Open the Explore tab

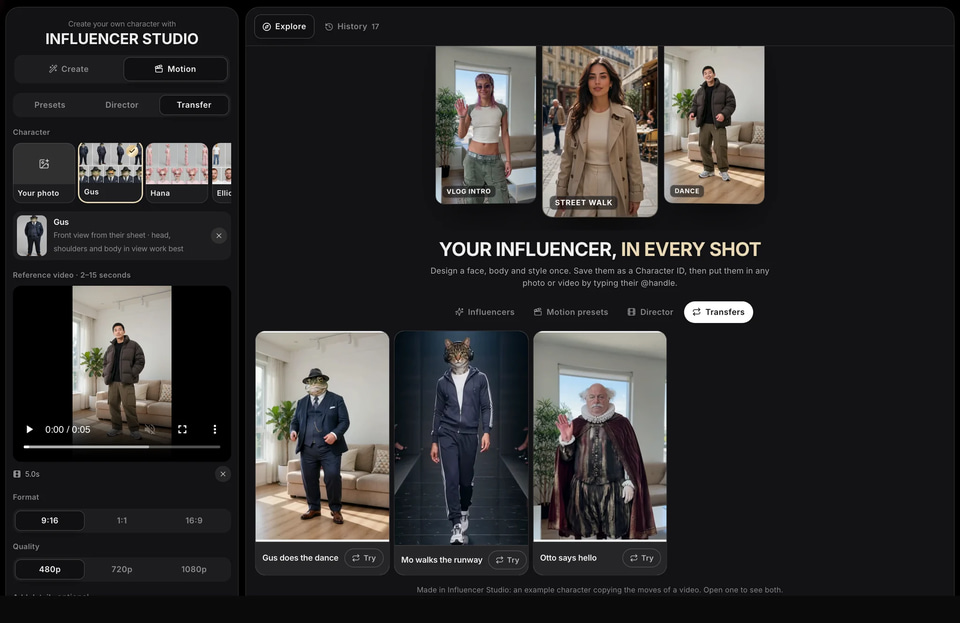284,26
